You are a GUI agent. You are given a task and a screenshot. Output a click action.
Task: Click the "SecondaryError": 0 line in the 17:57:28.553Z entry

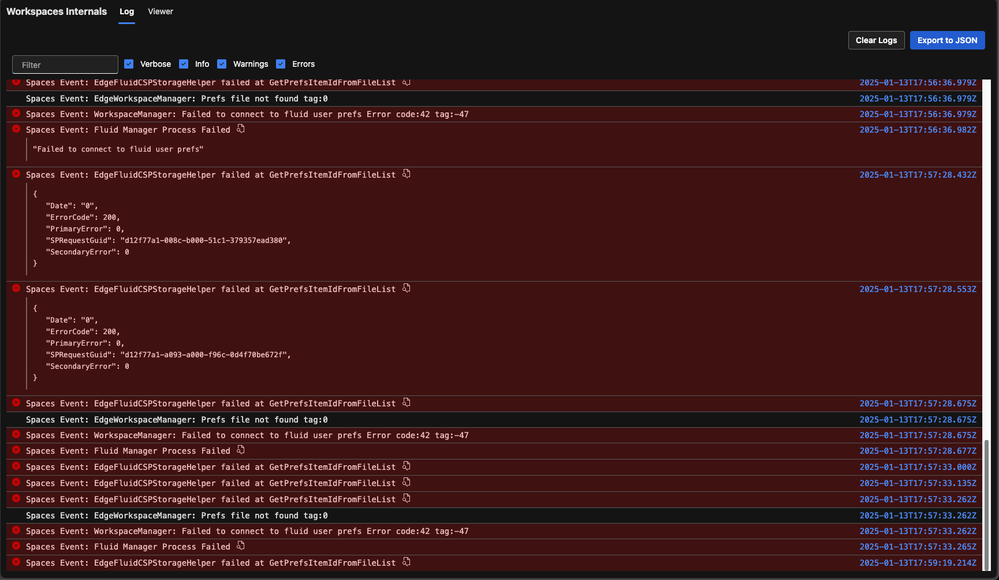(87, 366)
